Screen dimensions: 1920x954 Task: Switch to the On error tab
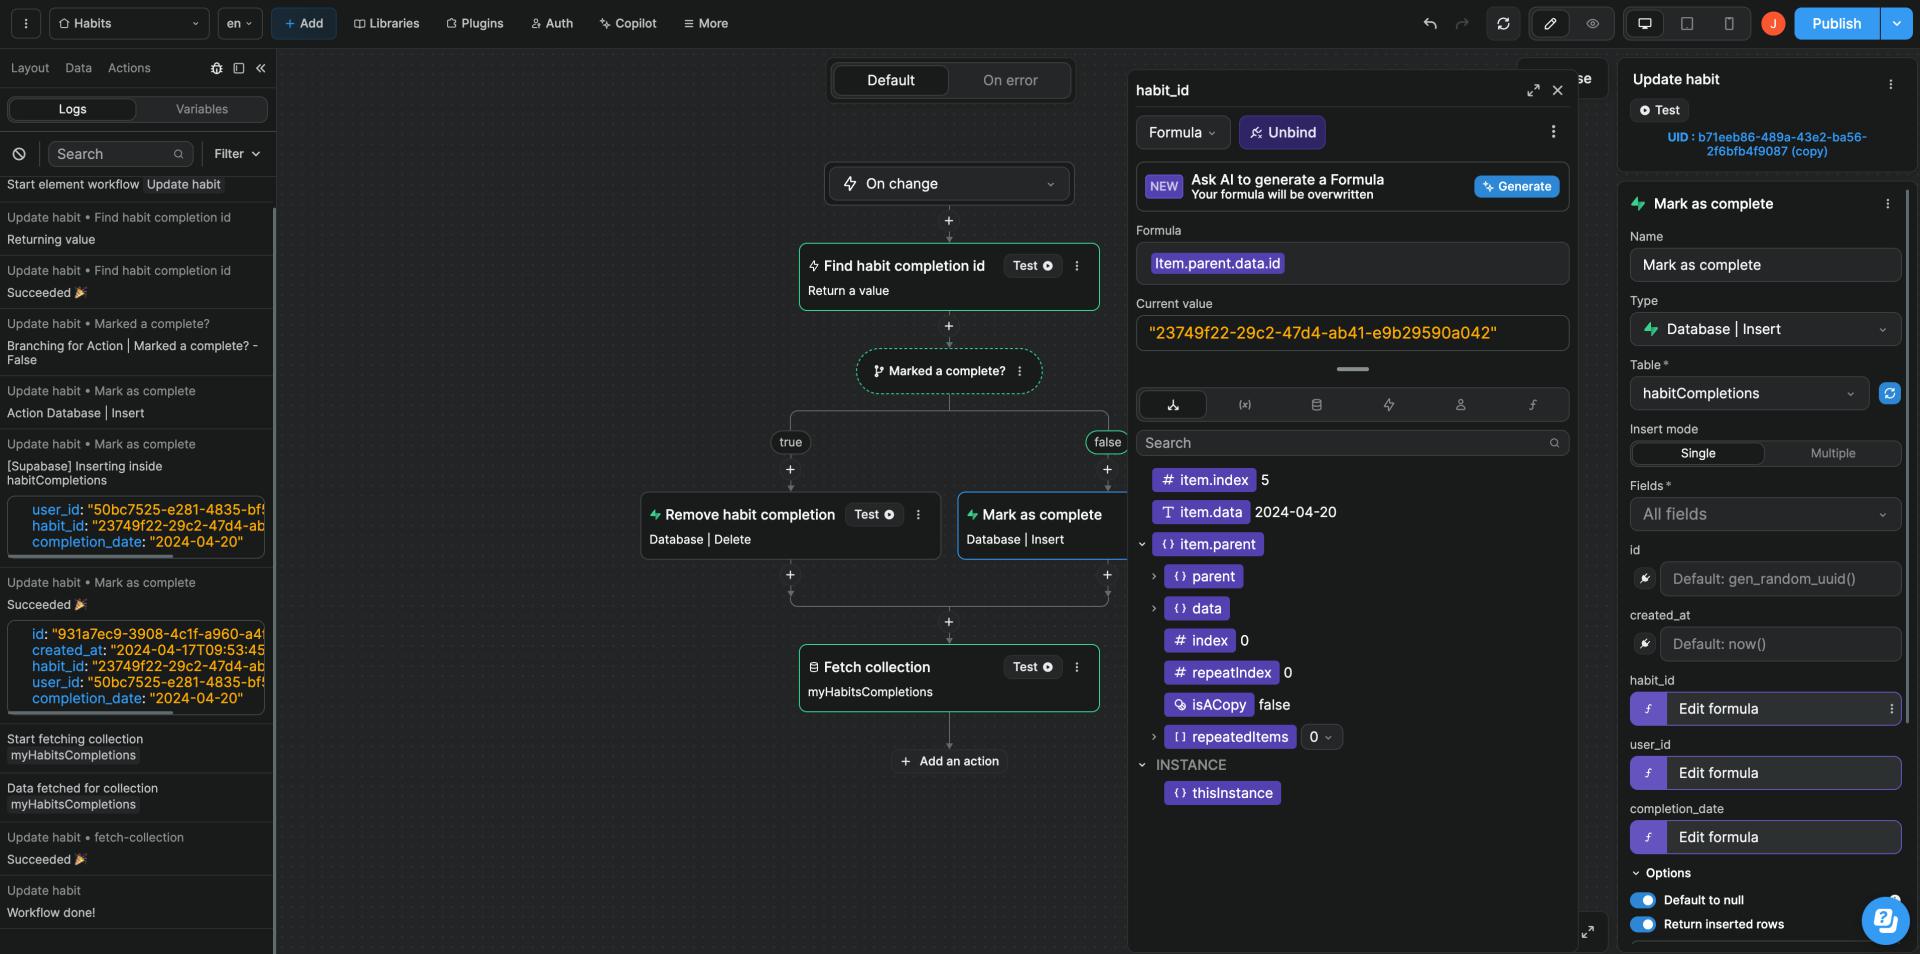[x=1010, y=80]
